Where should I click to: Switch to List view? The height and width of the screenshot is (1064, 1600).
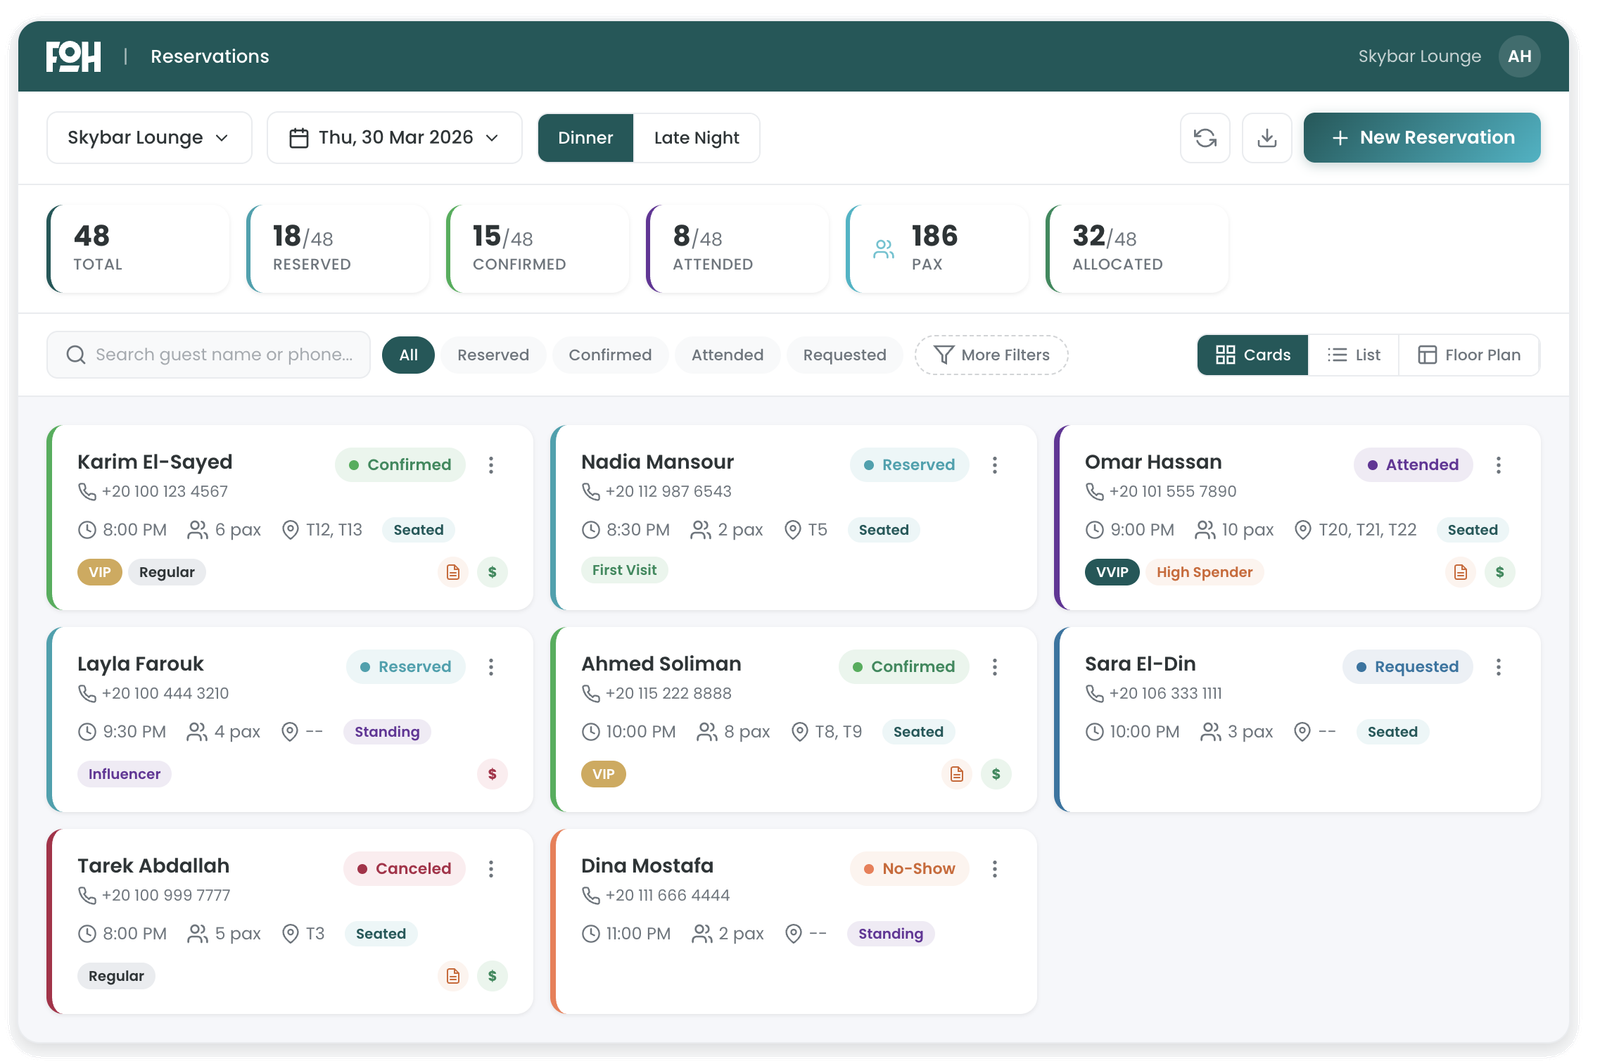click(1353, 355)
